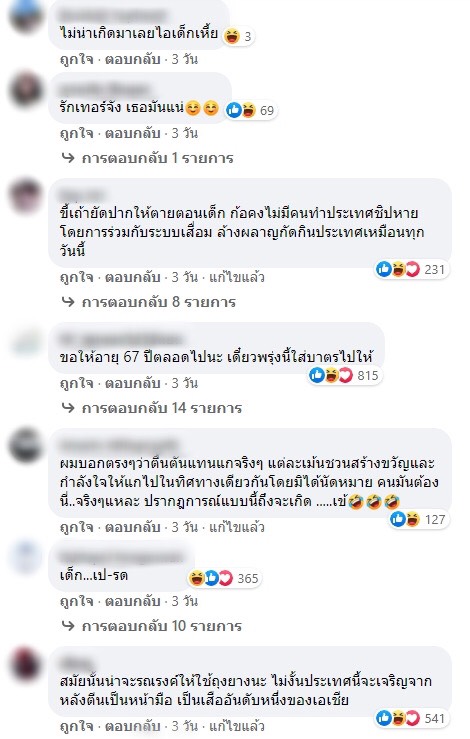Open แก้ไขแล้ว on สมัยนั้น comment

coord(237,726)
